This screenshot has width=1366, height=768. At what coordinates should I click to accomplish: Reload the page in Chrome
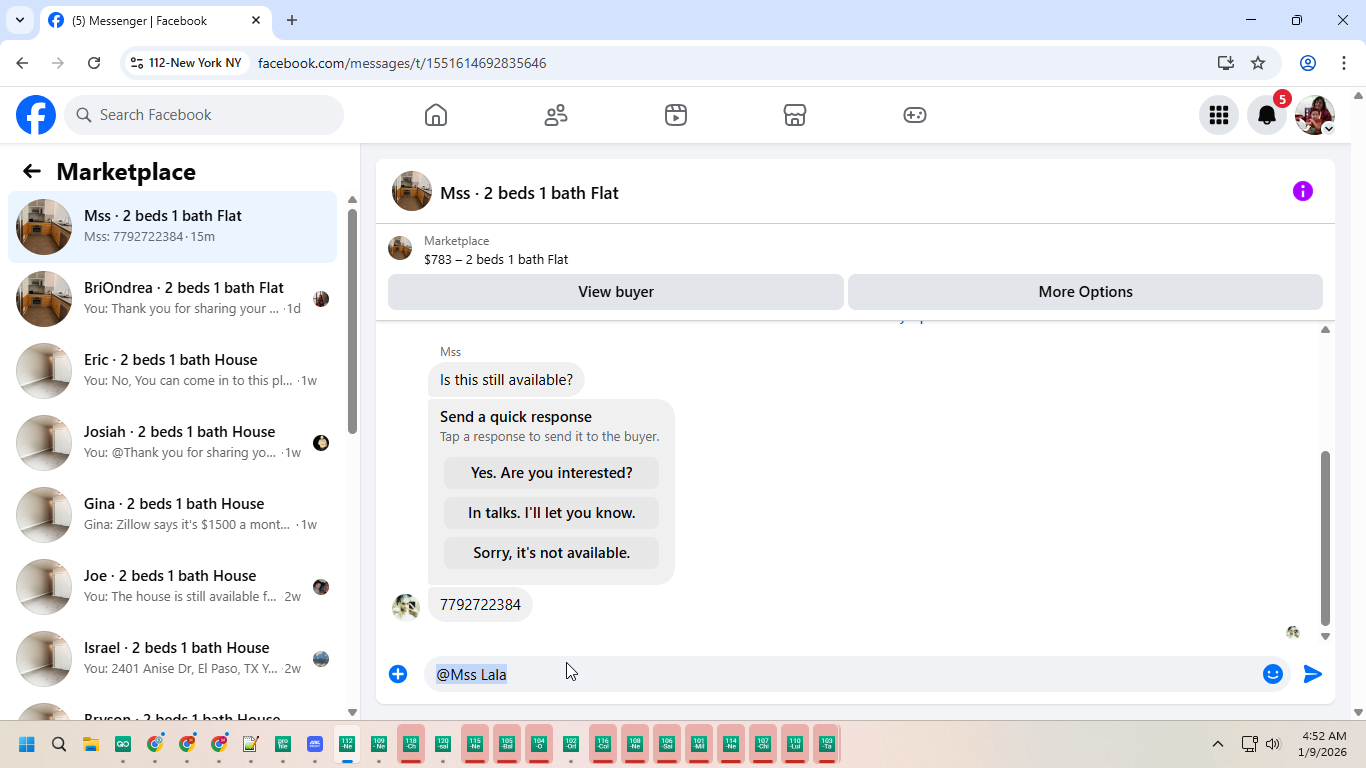tap(94, 63)
